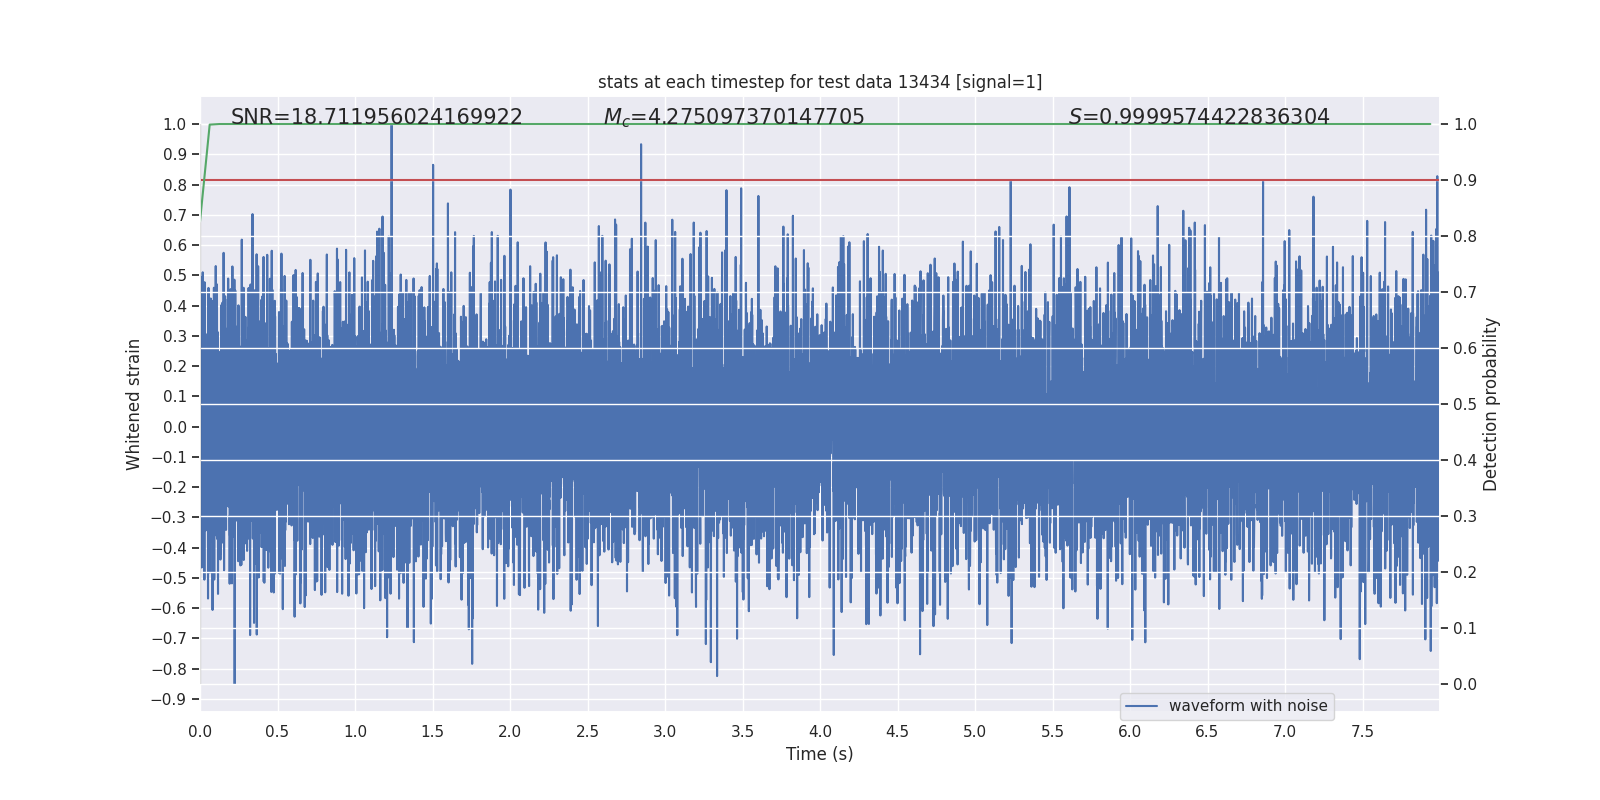Click whitened strain tick label 1.0
The image size is (1600, 800).
(175, 125)
